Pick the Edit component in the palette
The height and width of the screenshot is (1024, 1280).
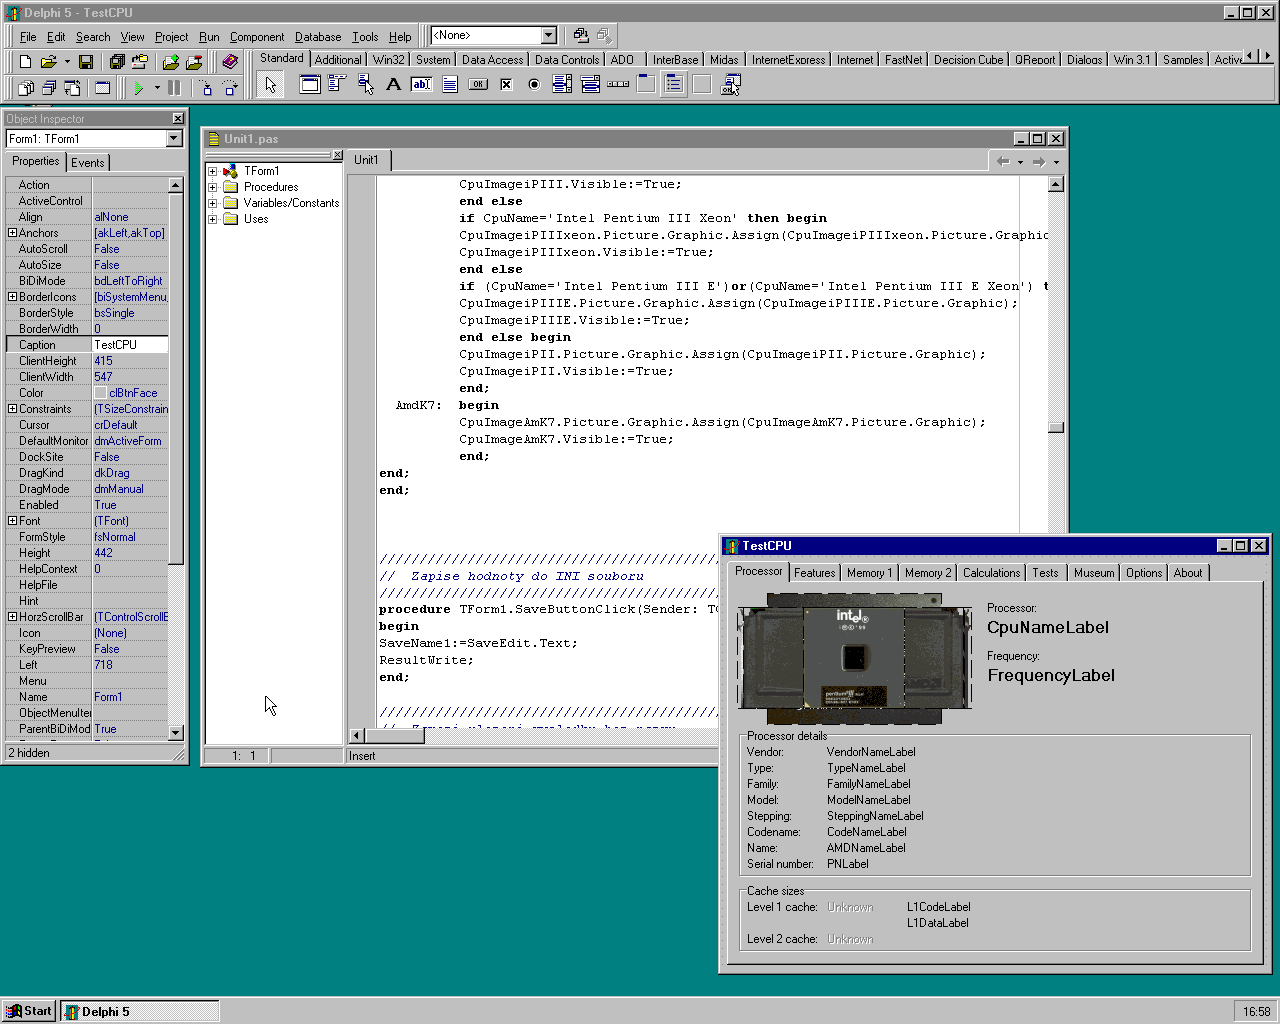[x=422, y=85]
